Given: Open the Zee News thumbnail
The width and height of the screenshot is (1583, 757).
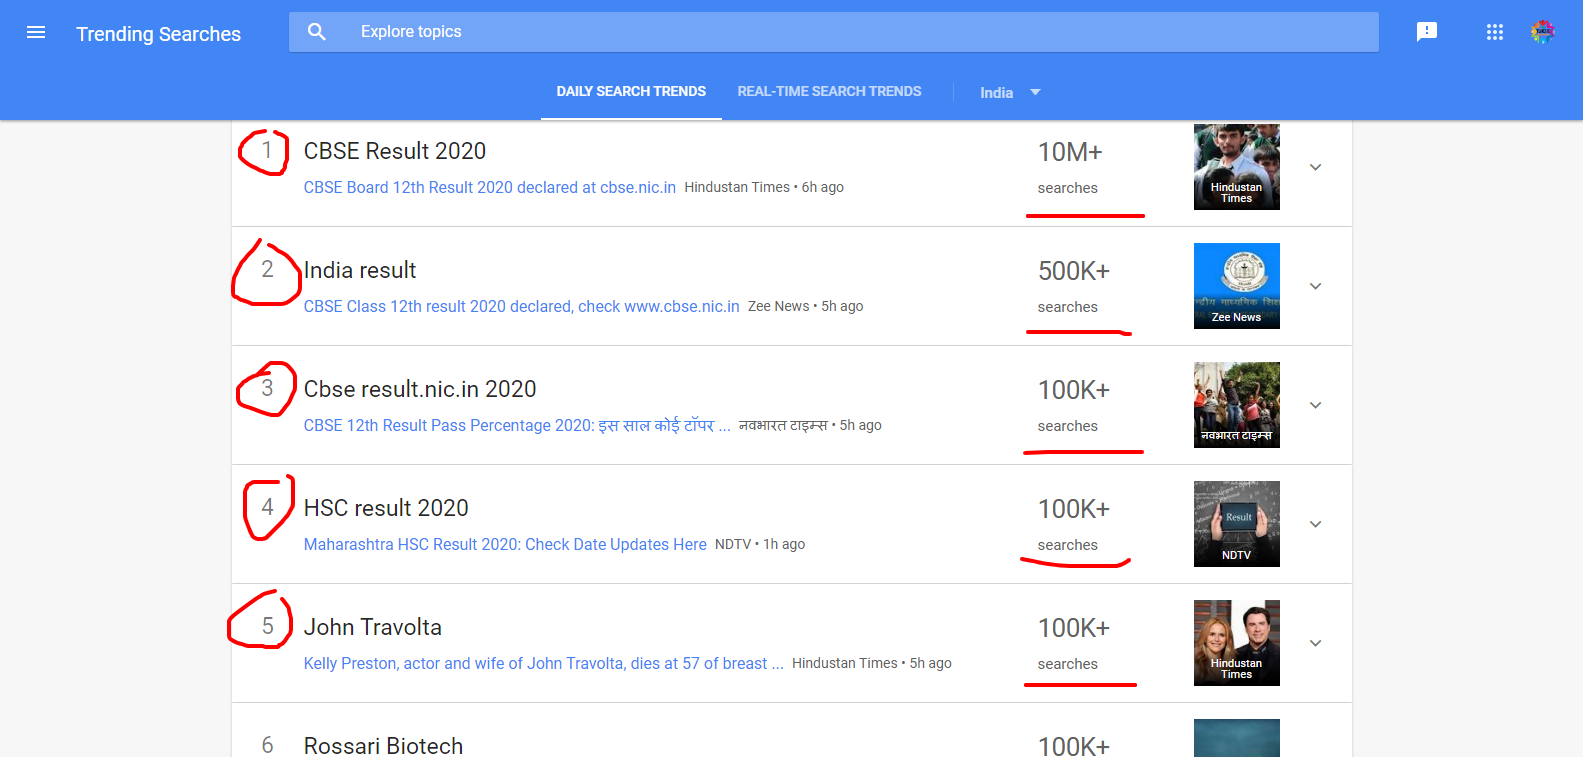Looking at the screenshot, I should (x=1237, y=286).
